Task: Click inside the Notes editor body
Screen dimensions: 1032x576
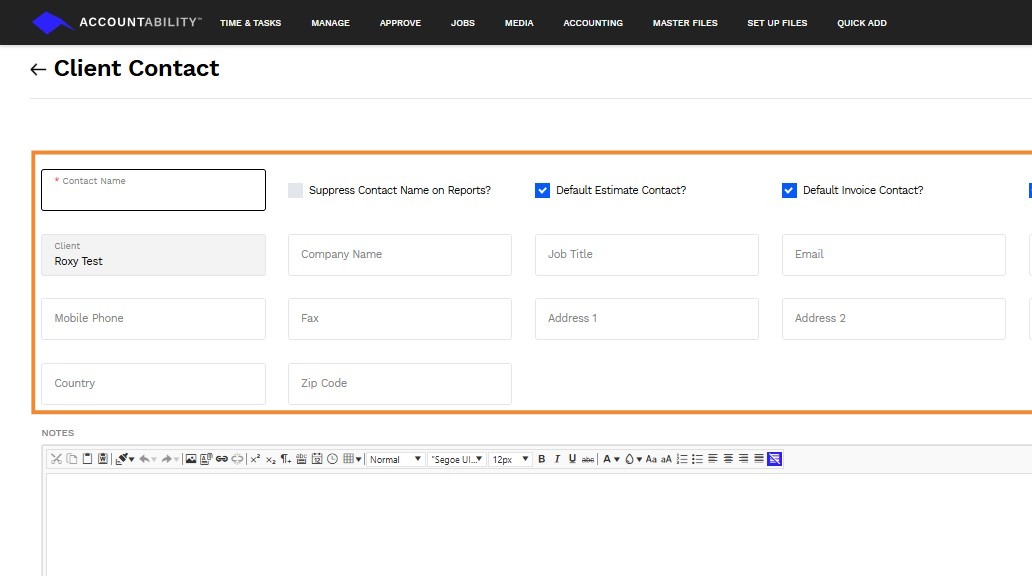Action: pos(538,525)
